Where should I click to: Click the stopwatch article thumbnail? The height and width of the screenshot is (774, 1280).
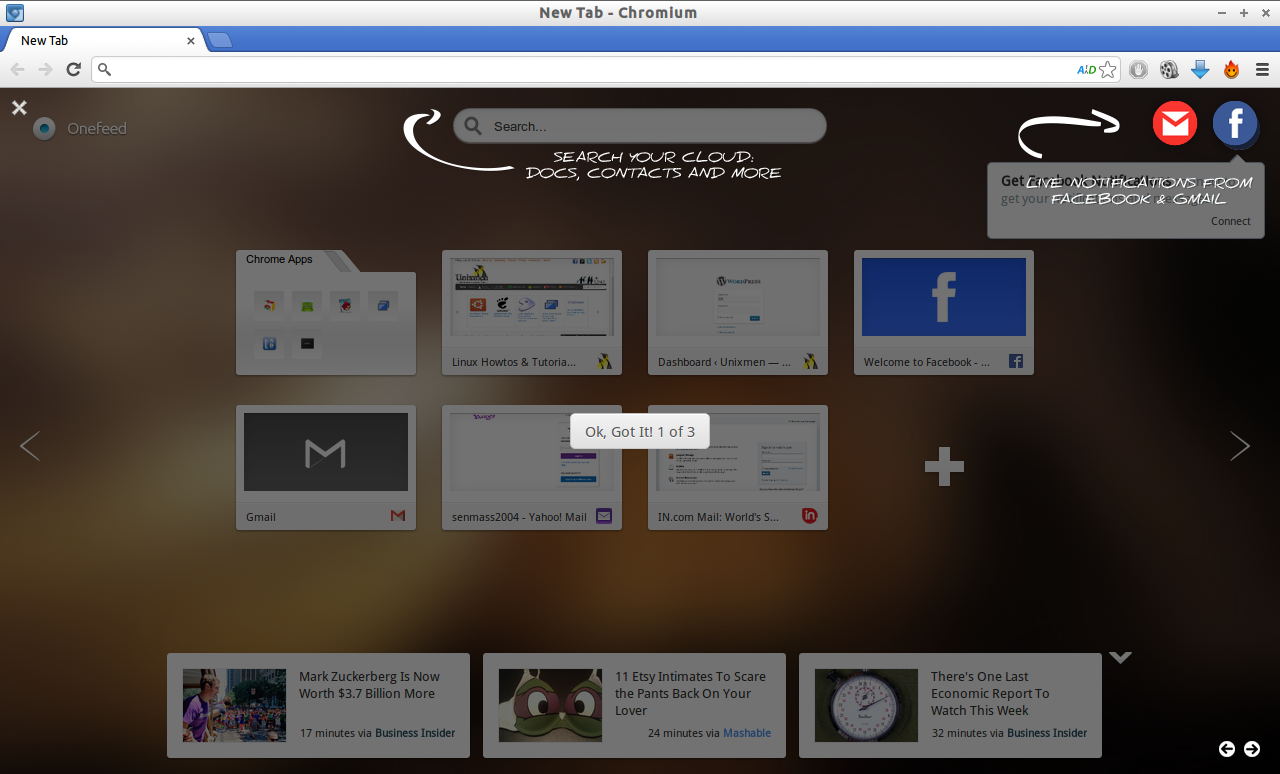[866, 705]
